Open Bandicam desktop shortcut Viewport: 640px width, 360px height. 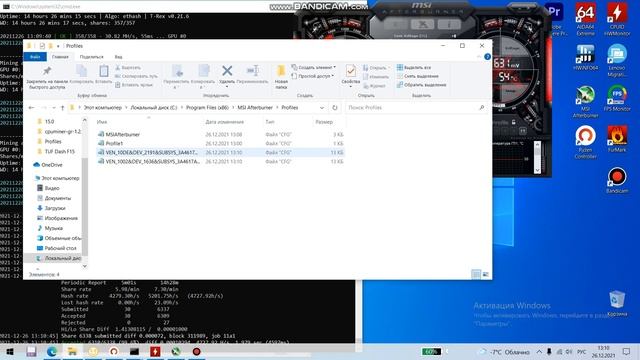(x=617, y=180)
